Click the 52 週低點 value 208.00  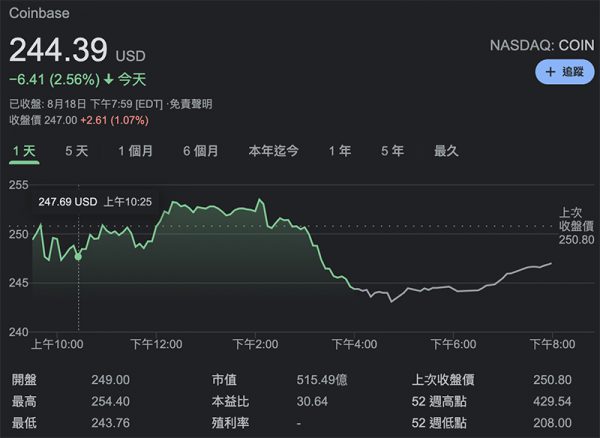point(552,423)
